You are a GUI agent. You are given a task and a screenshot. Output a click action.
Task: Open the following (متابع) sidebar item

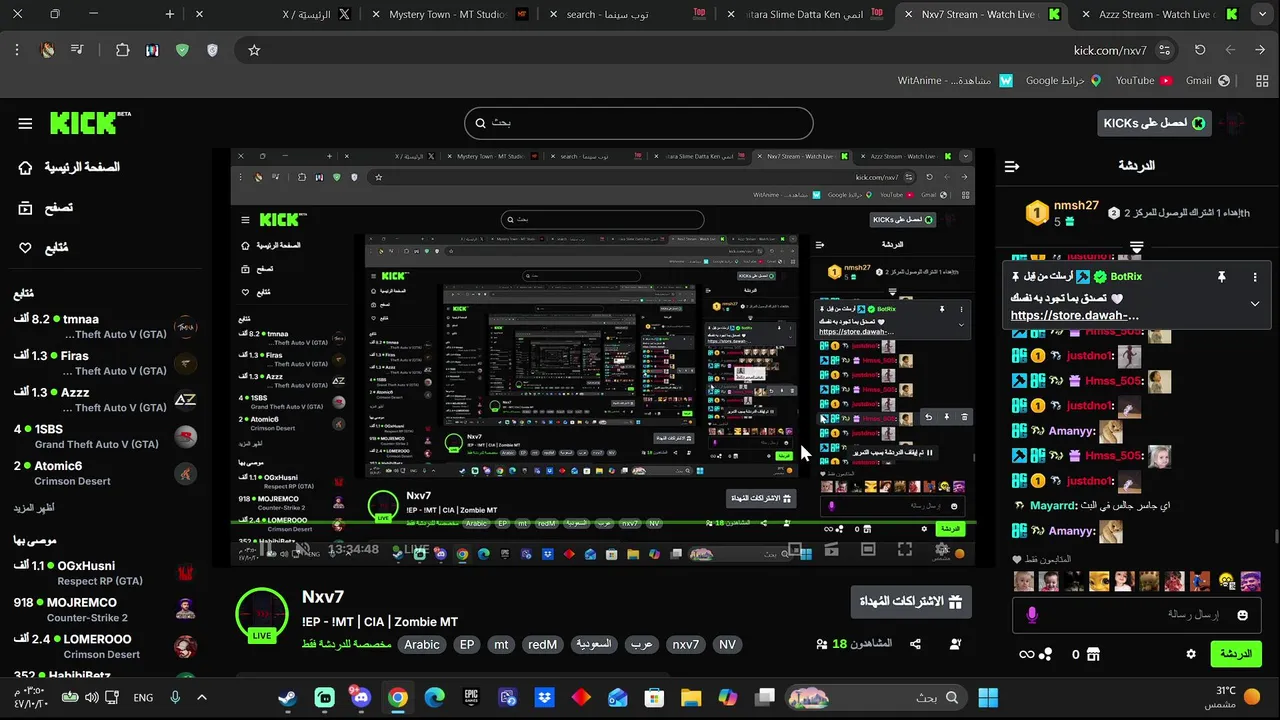pyautogui.click(x=44, y=248)
